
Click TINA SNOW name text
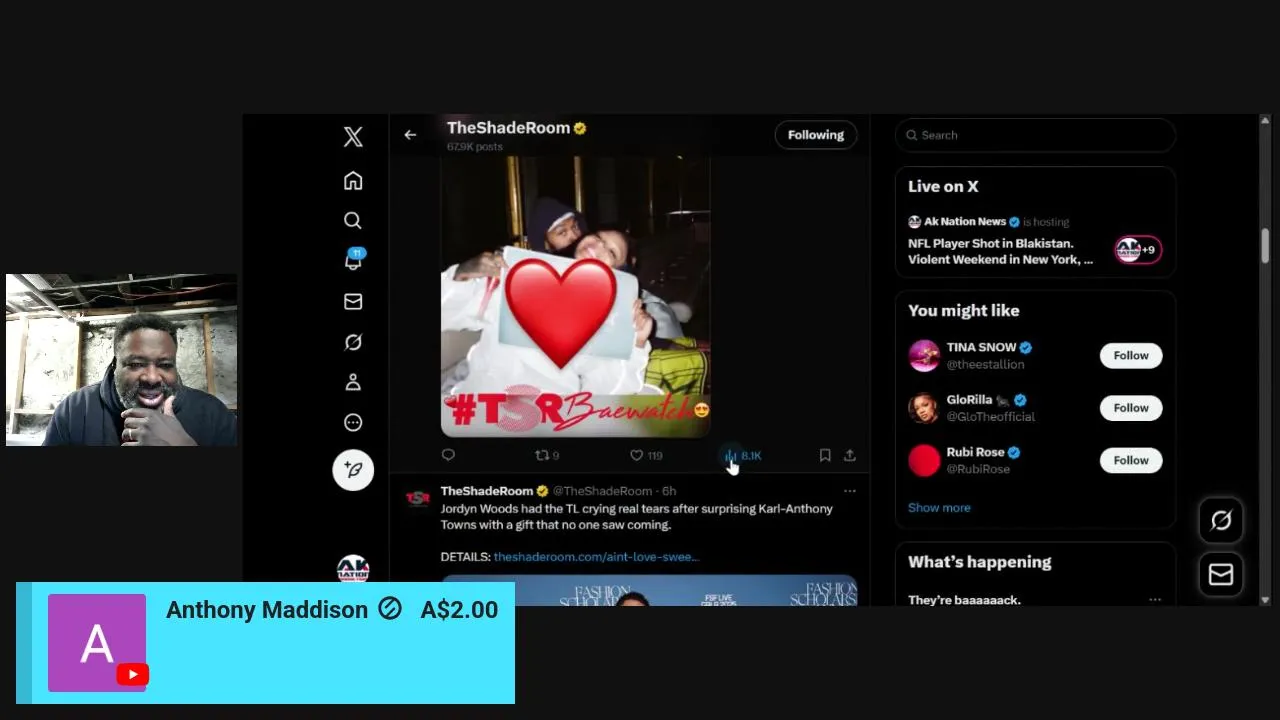981,347
